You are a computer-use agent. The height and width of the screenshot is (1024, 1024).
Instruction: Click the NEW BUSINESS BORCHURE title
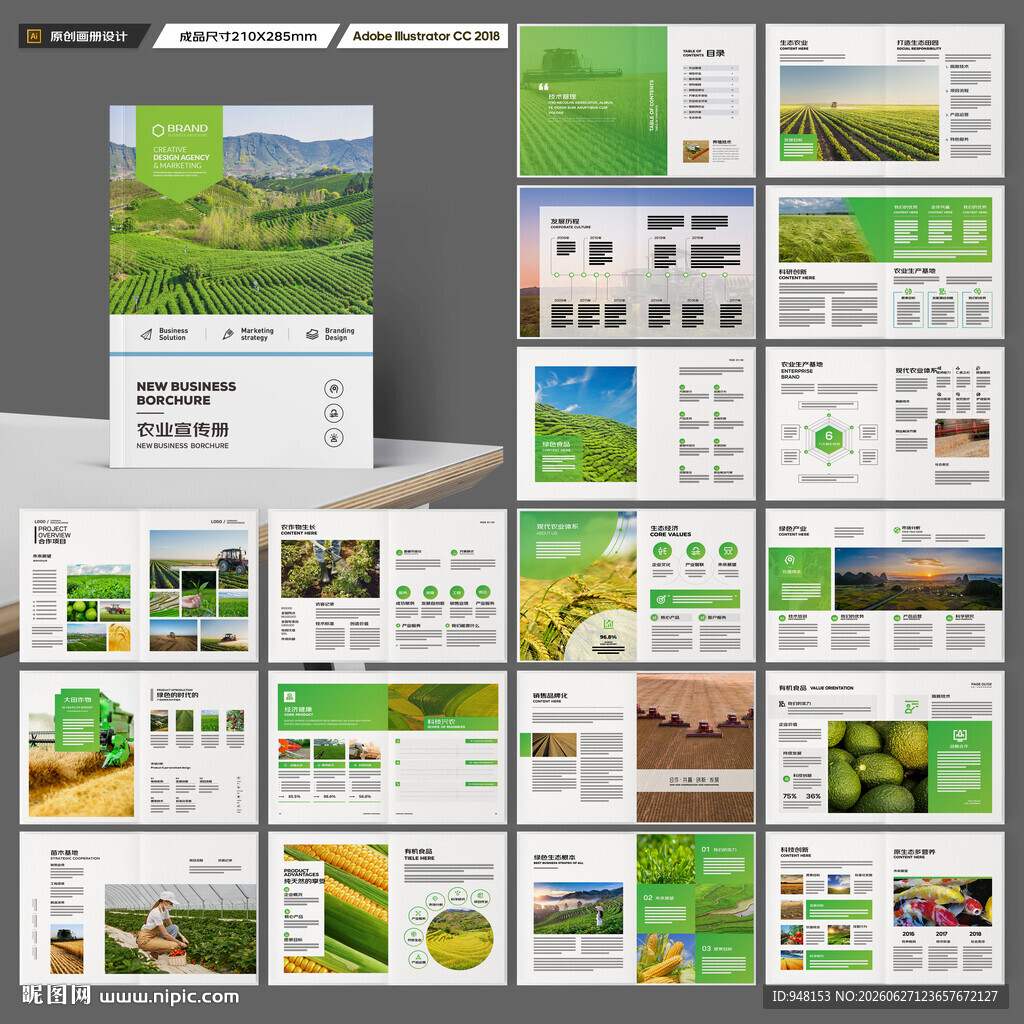coord(186,393)
